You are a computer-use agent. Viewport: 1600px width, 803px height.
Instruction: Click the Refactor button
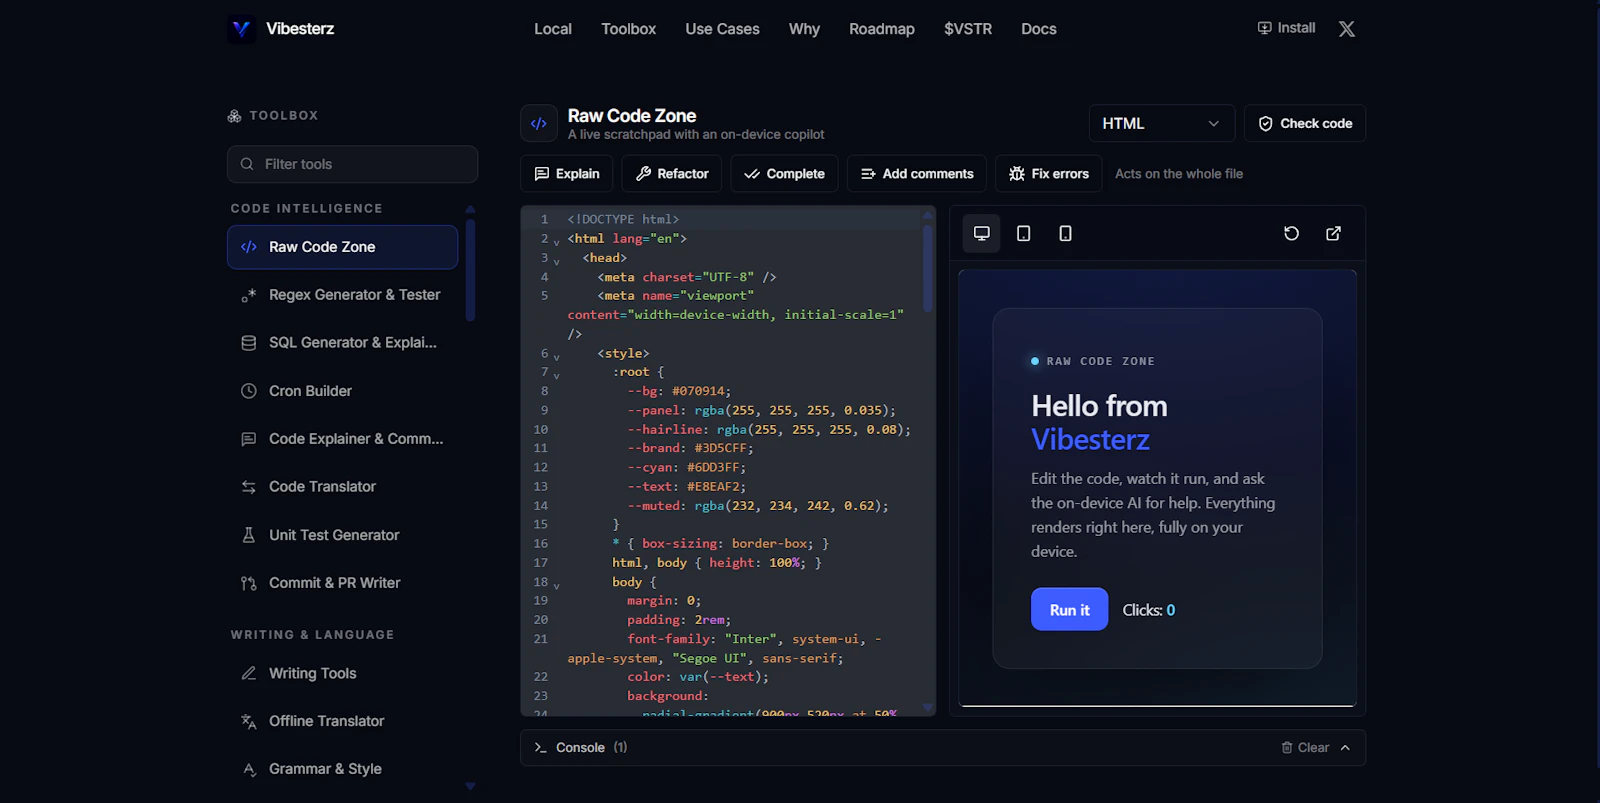[672, 174]
